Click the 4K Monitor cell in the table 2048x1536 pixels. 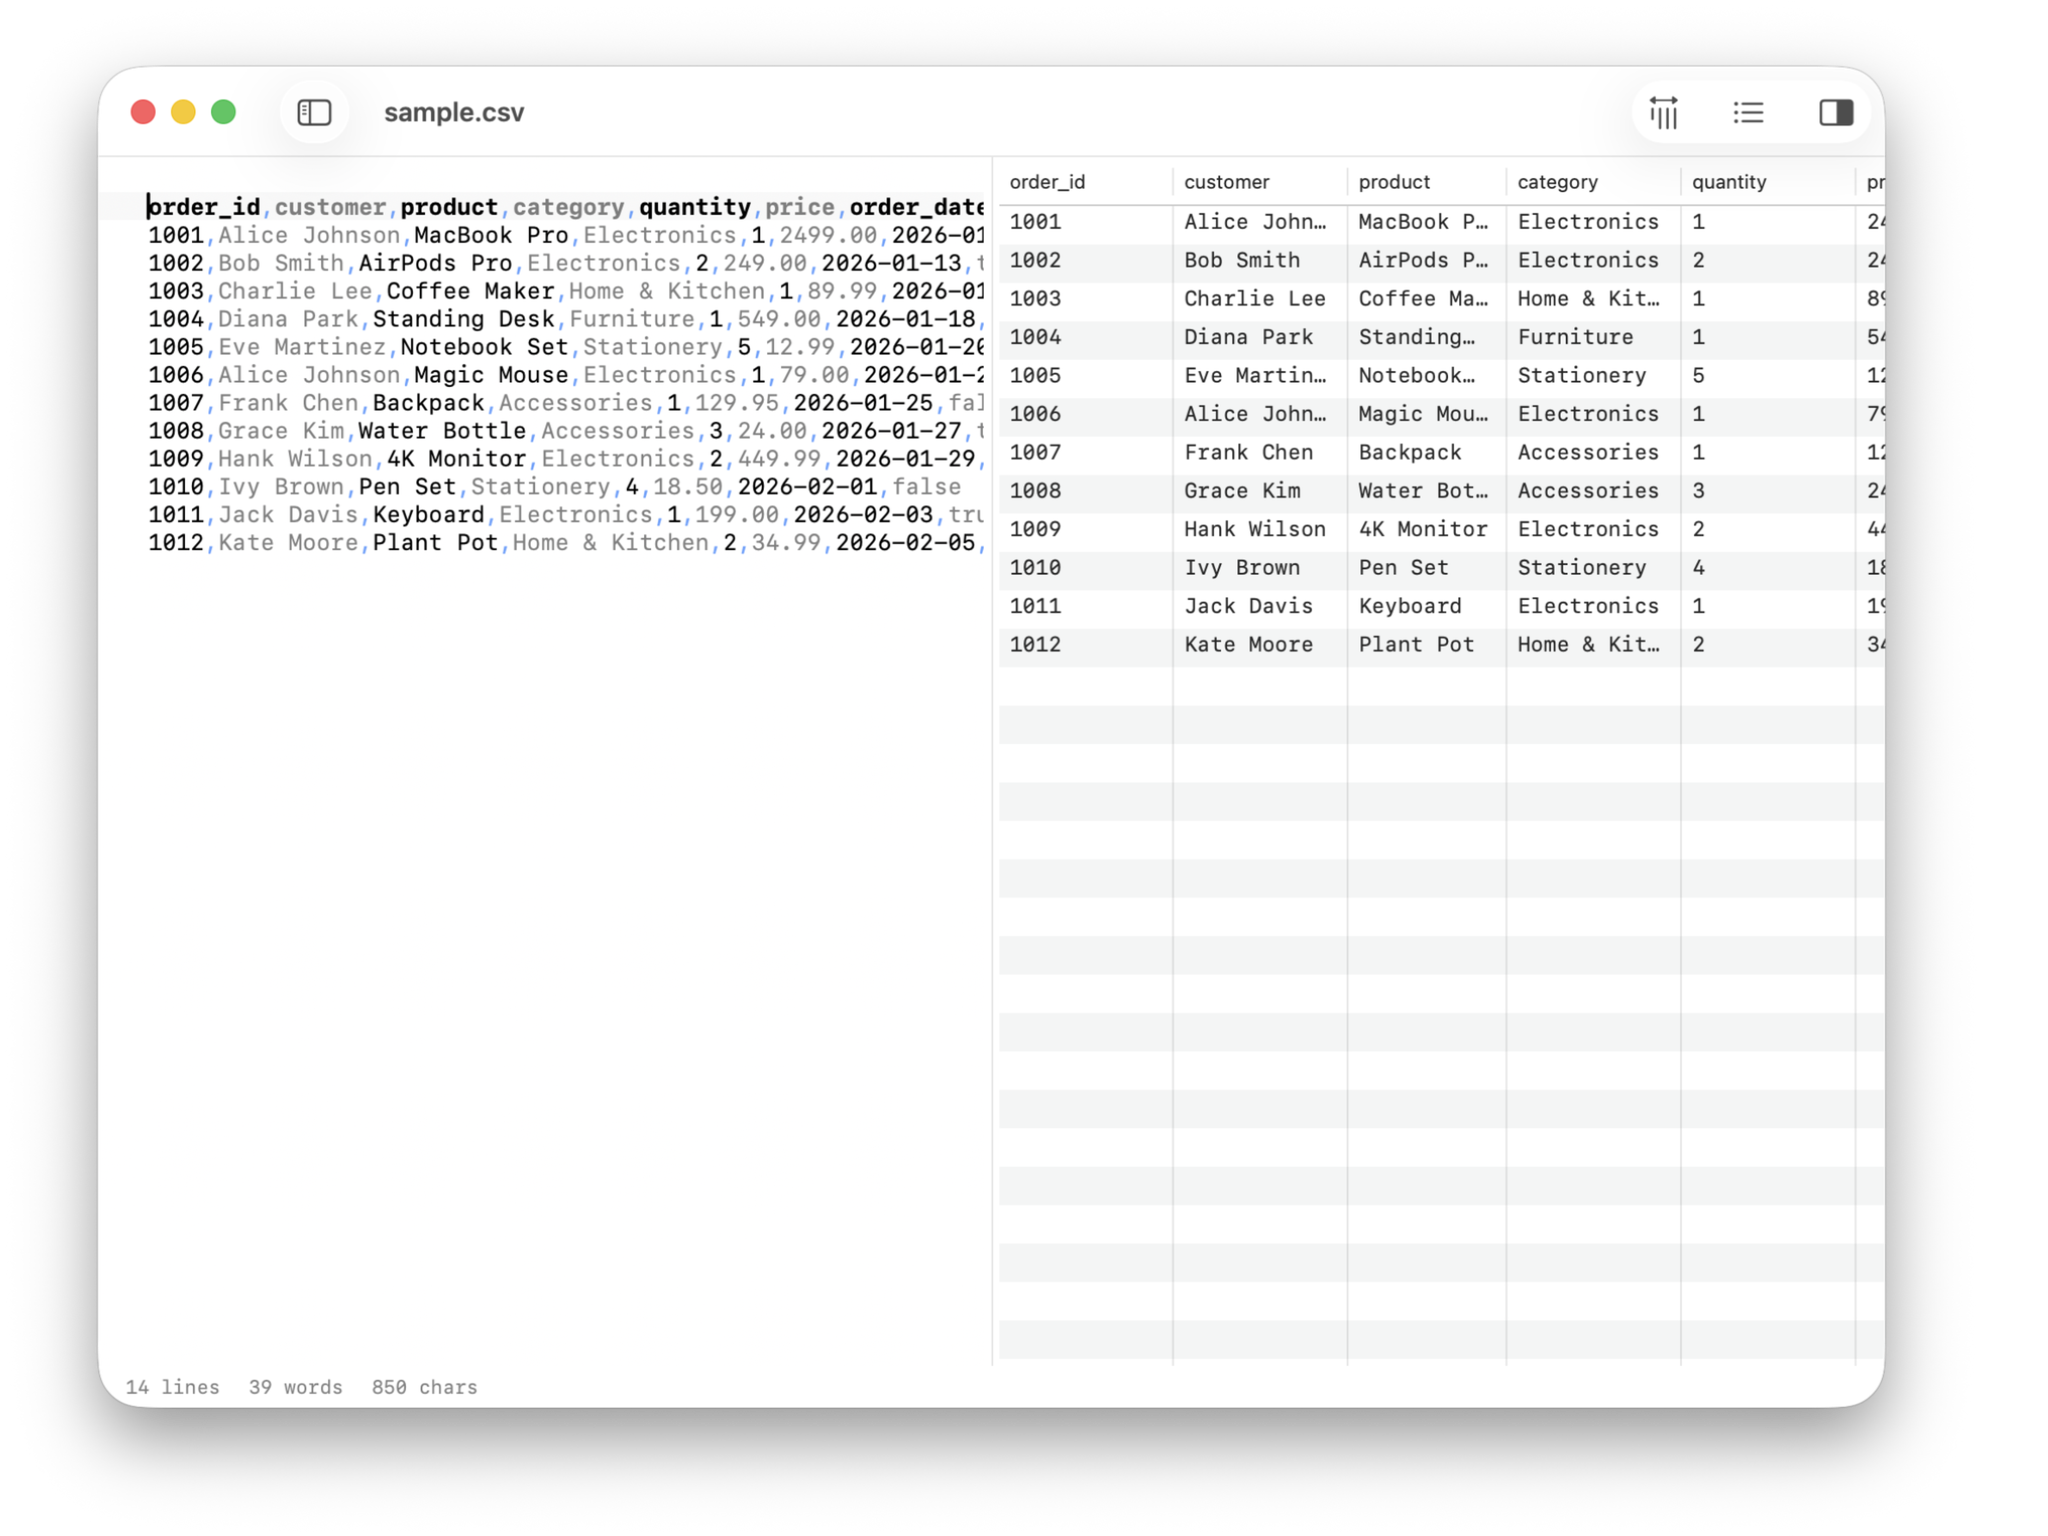click(x=1424, y=529)
